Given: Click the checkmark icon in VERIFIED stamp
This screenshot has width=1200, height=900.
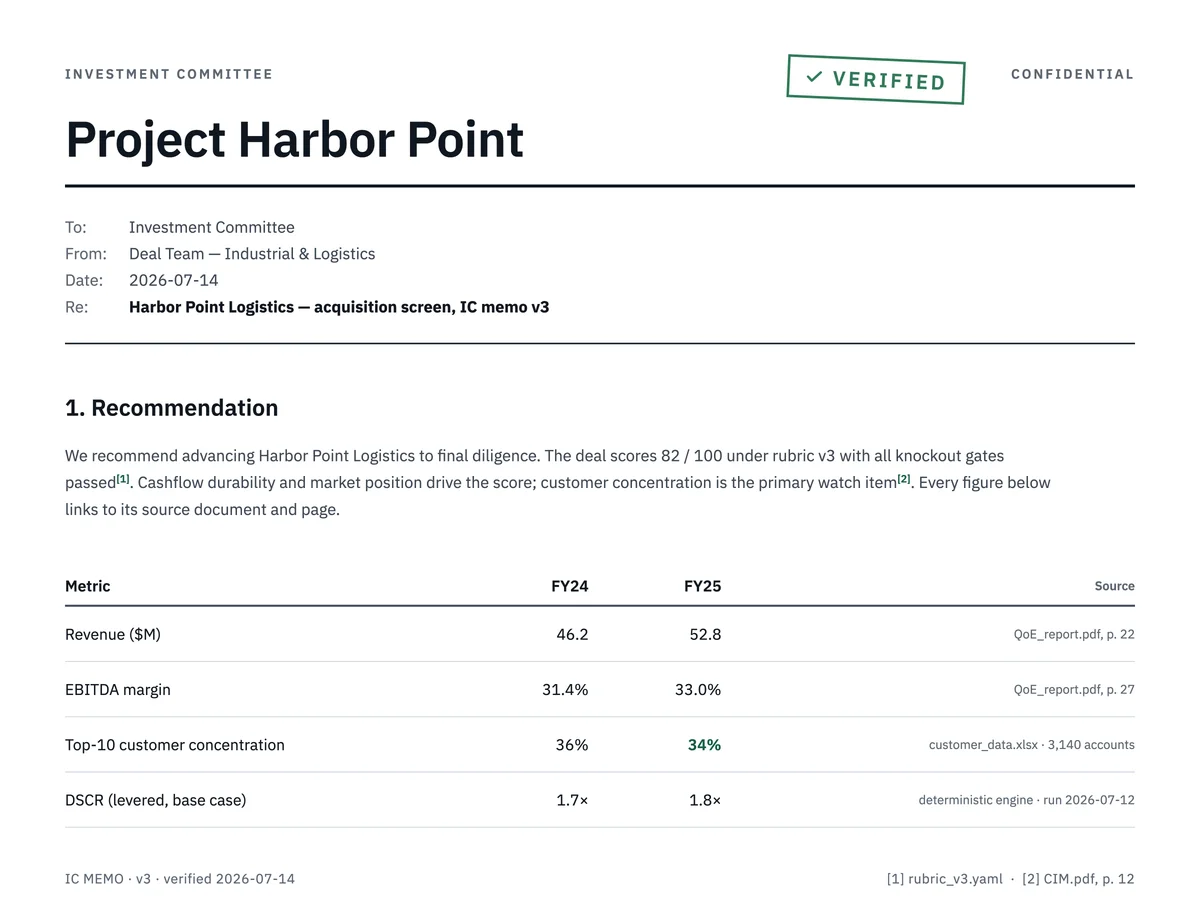Looking at the screenshot, I should [x=815, y=77].
